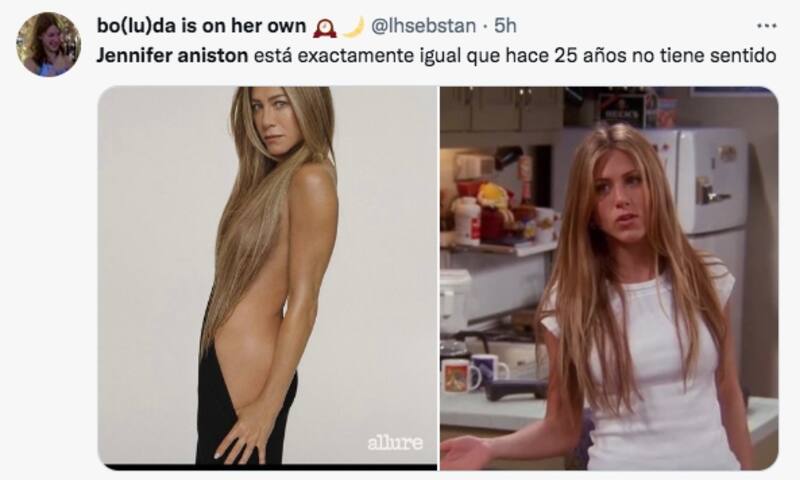Click the crescent moon emoji beside the name
Screen dimensions: 800x480
353,27
